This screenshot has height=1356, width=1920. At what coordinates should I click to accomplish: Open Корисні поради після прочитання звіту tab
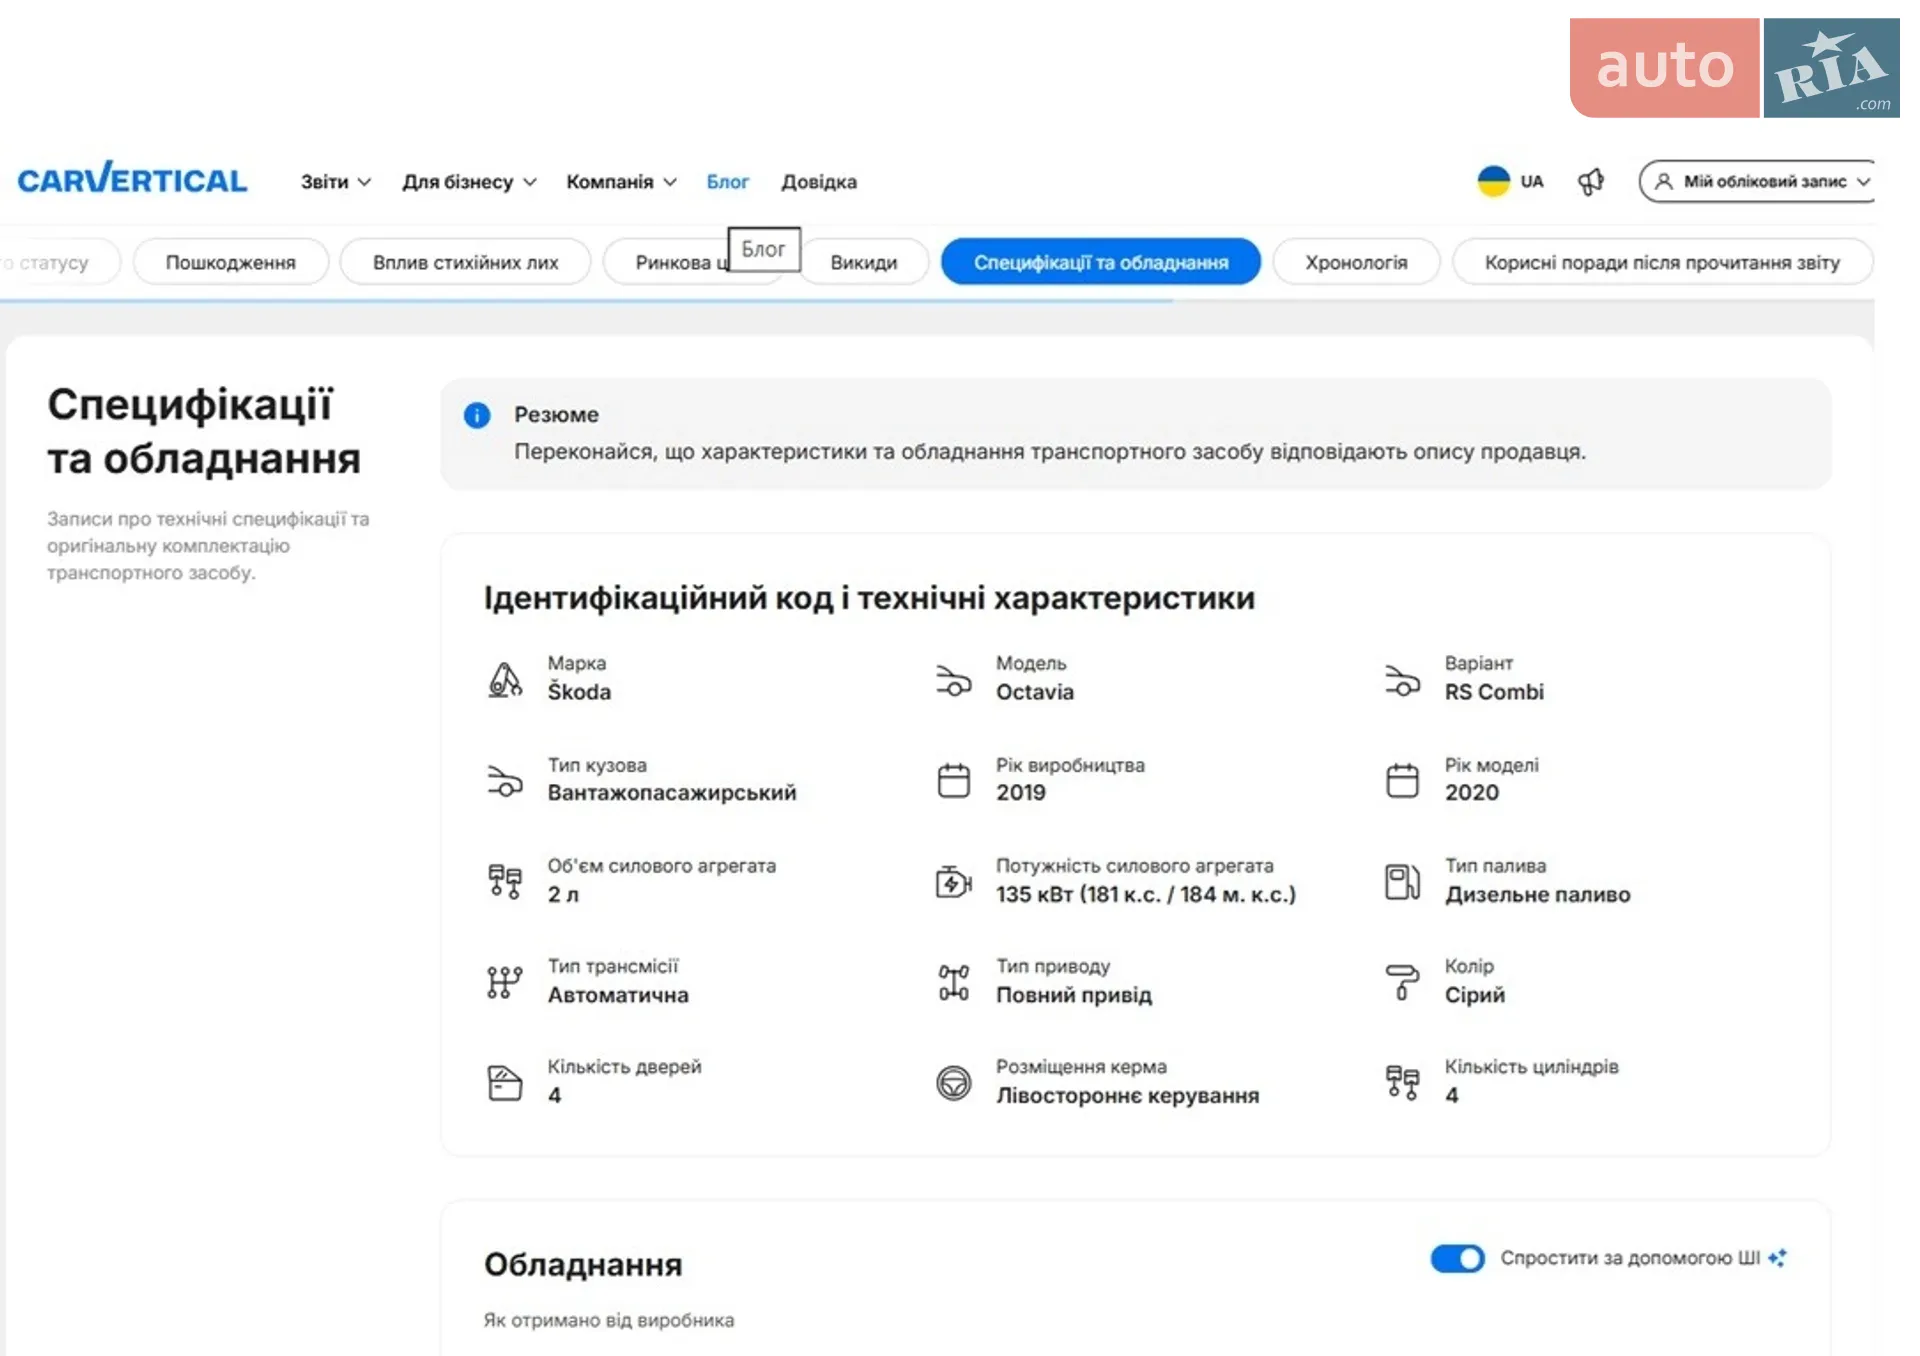[x=1662, y=262]
